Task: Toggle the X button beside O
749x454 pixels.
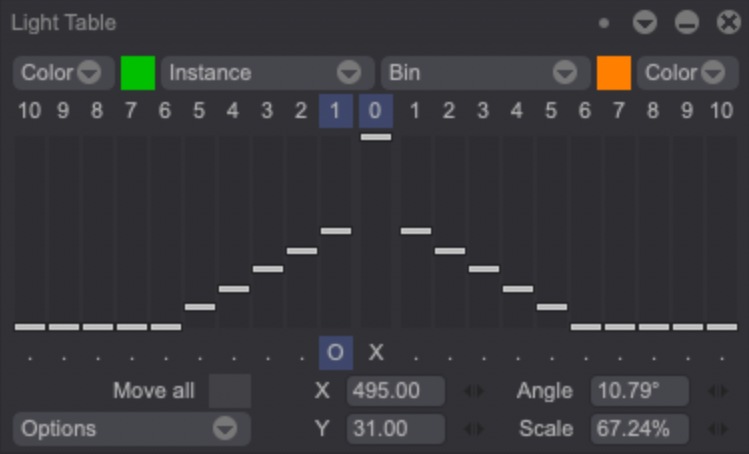Action: (375, 352)
